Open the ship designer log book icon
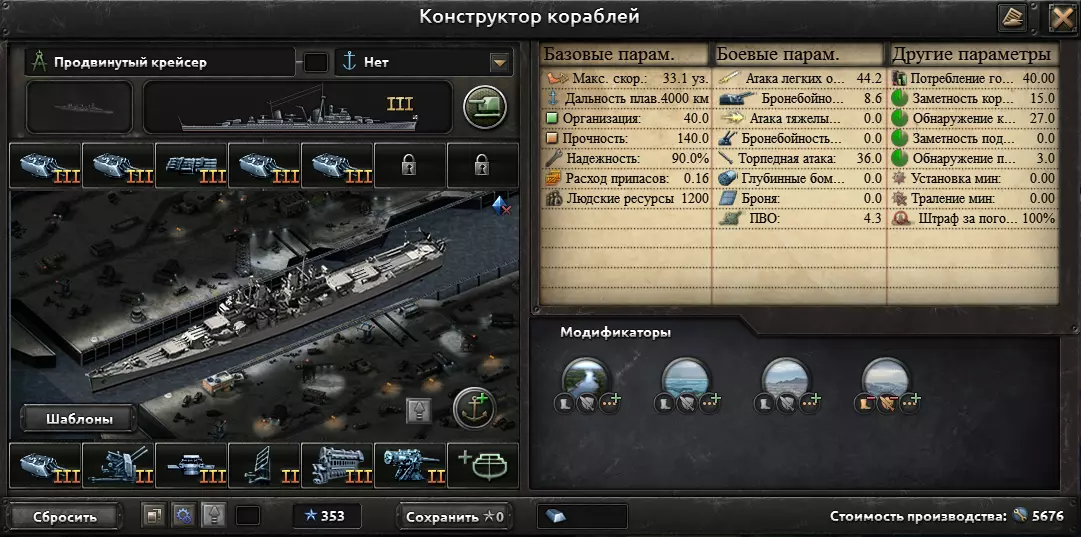This screenshot has height=537, width=1081. click(1012, 17)
